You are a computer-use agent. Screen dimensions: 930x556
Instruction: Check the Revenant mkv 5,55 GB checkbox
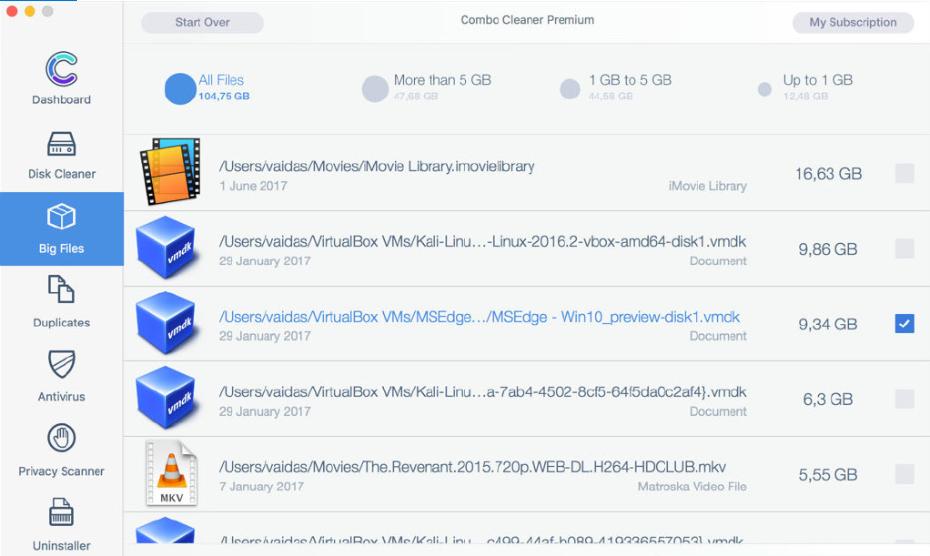click(904, 474)
